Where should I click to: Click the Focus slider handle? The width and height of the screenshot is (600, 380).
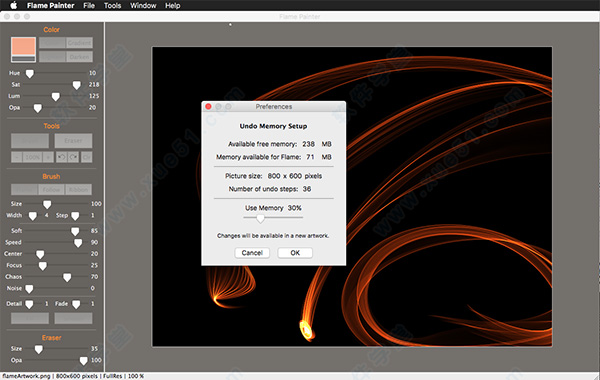[42, 266]
